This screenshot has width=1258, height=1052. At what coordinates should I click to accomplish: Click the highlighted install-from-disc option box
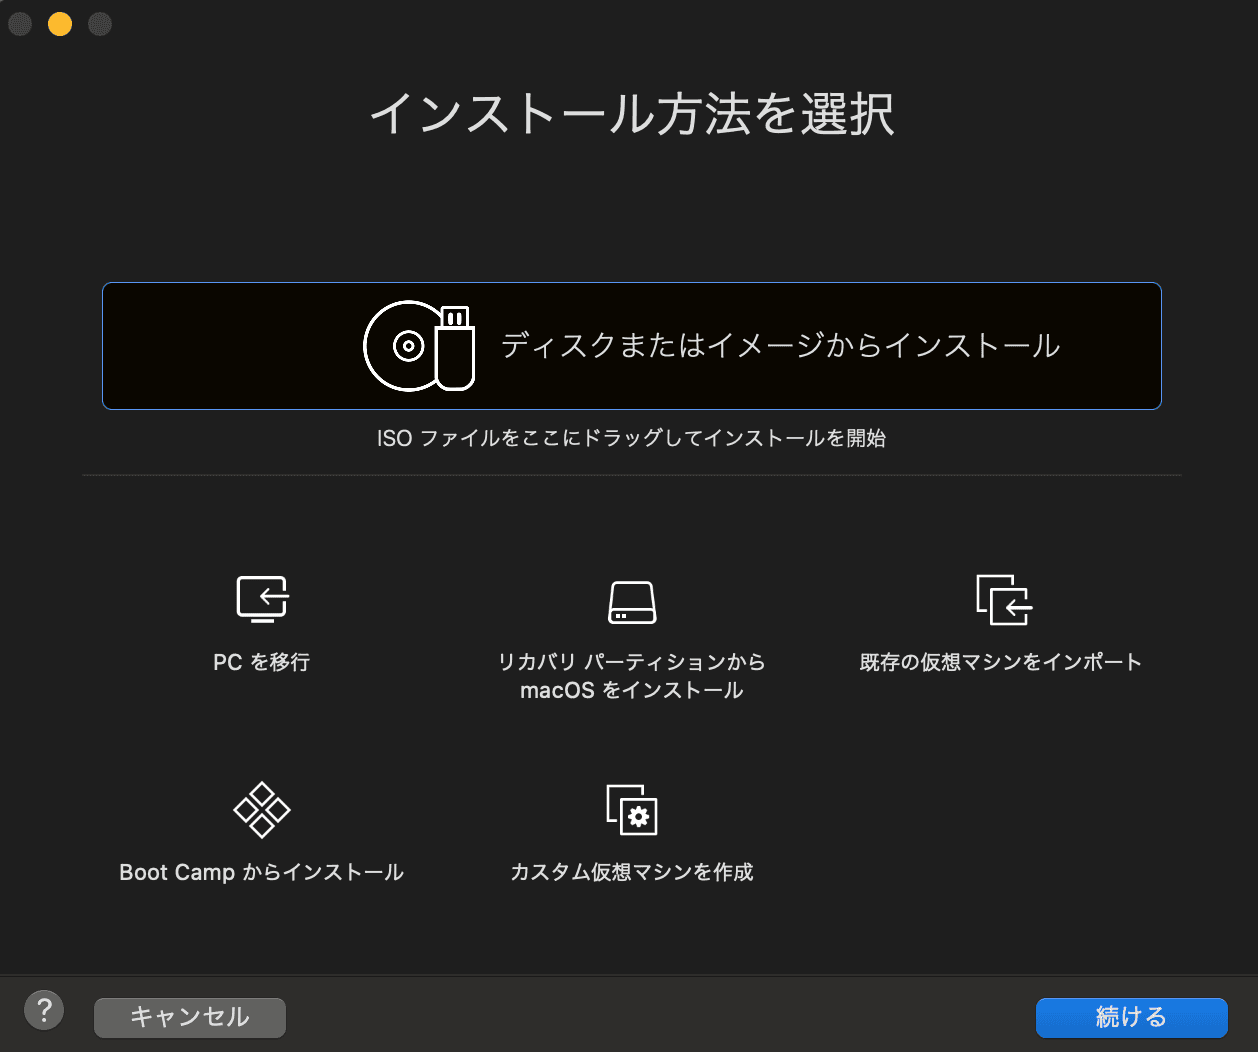(x=631, y=345)
